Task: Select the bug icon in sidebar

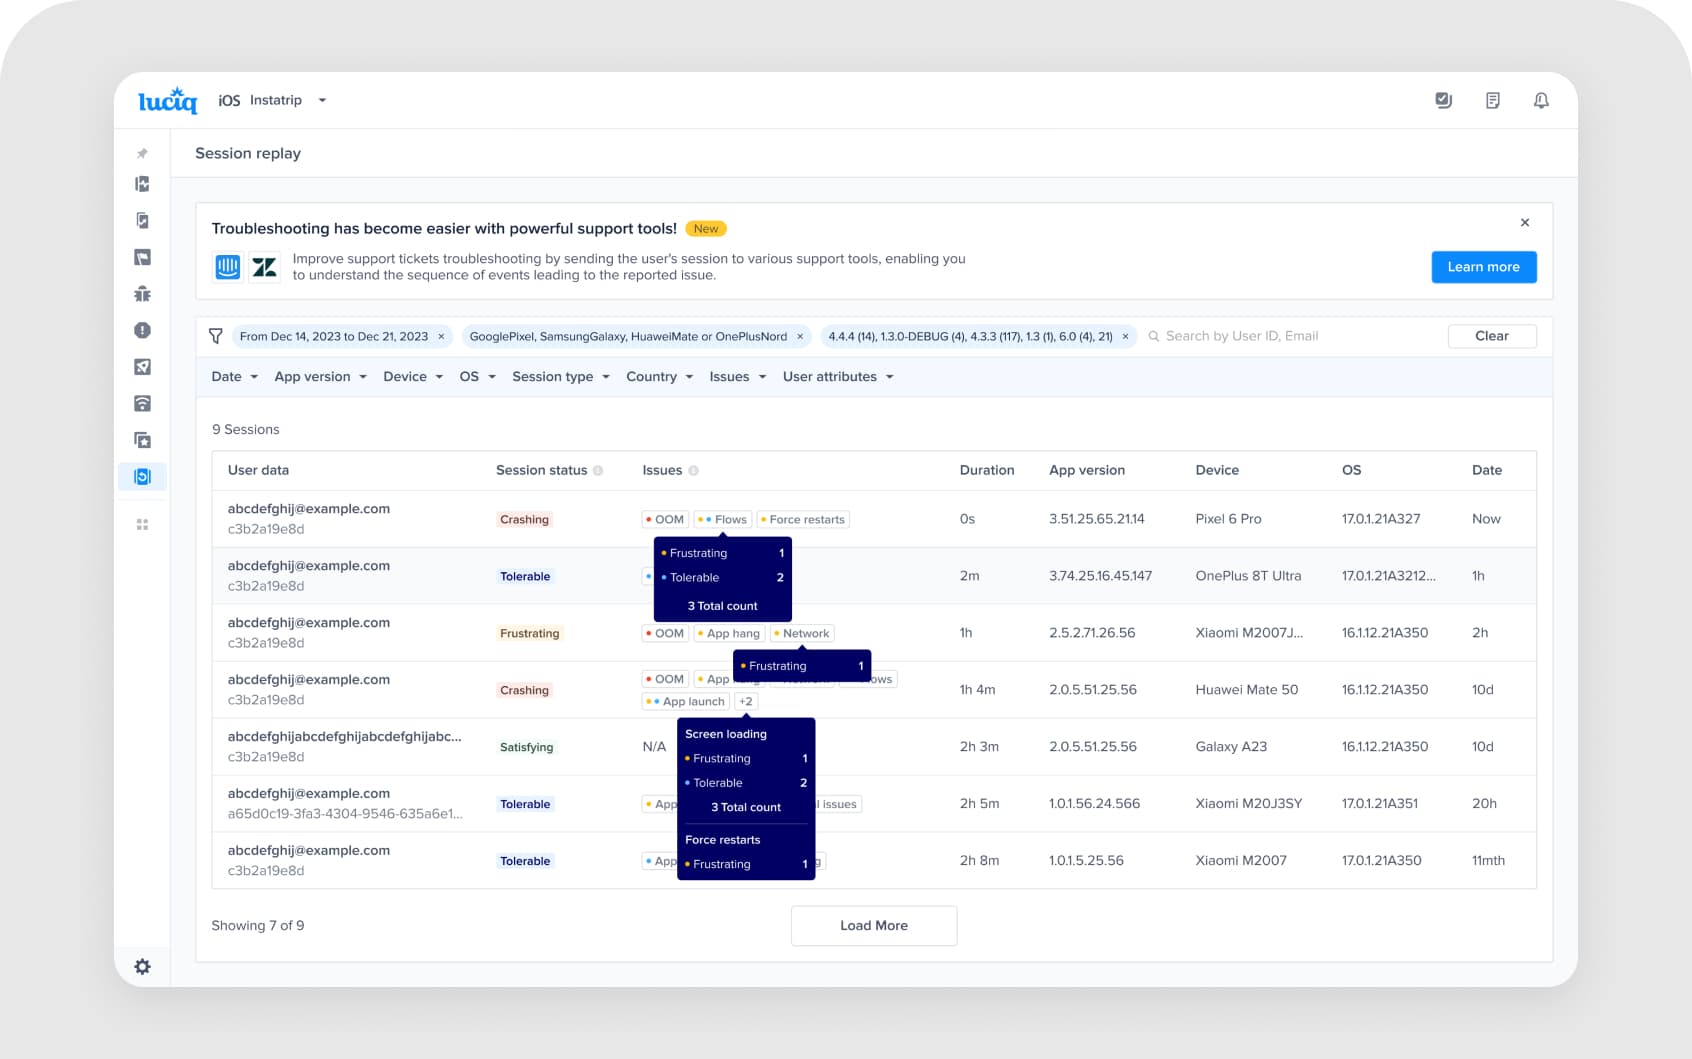Action: point(143,294)
